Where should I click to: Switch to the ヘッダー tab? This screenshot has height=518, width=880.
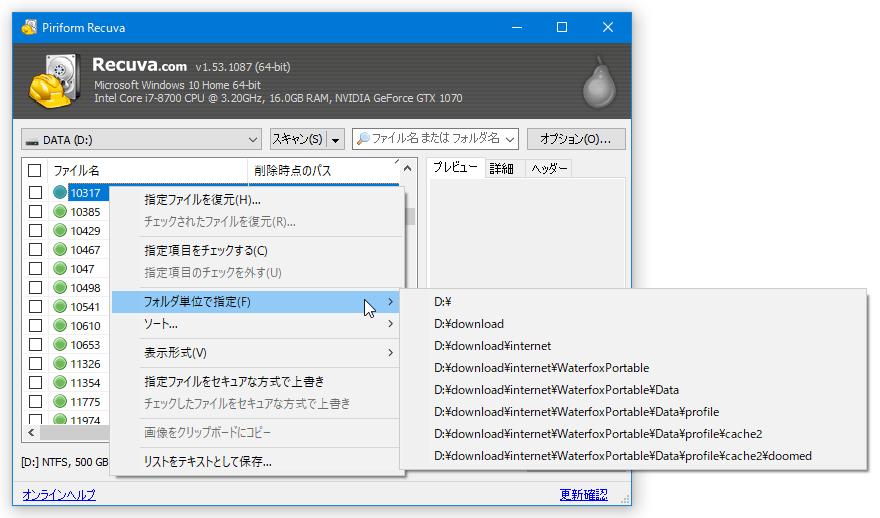tap(549, 168)
